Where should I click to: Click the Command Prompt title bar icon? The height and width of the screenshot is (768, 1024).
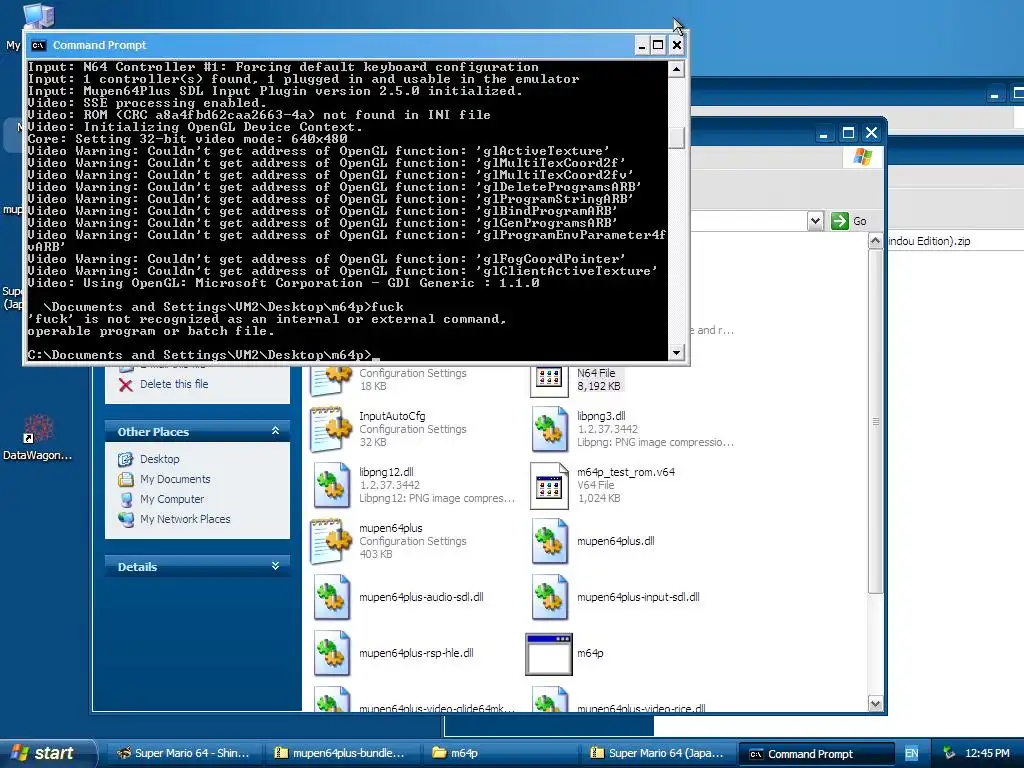click(x=38, y=45)
